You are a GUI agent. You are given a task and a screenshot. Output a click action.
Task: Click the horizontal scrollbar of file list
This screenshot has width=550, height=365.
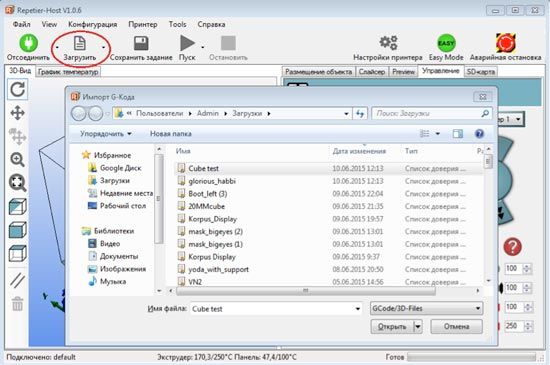pyautogui.click(x=306, y=291)
